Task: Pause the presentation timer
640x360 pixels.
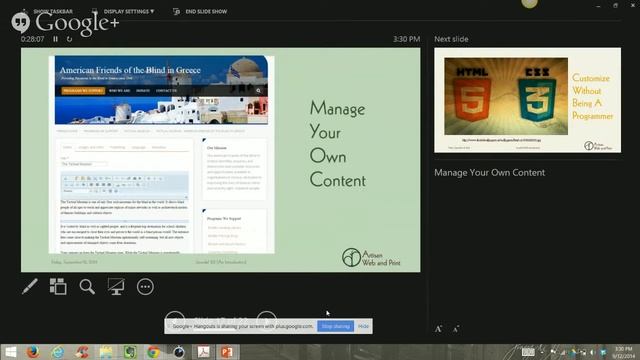Action: (x=56, y=39)
